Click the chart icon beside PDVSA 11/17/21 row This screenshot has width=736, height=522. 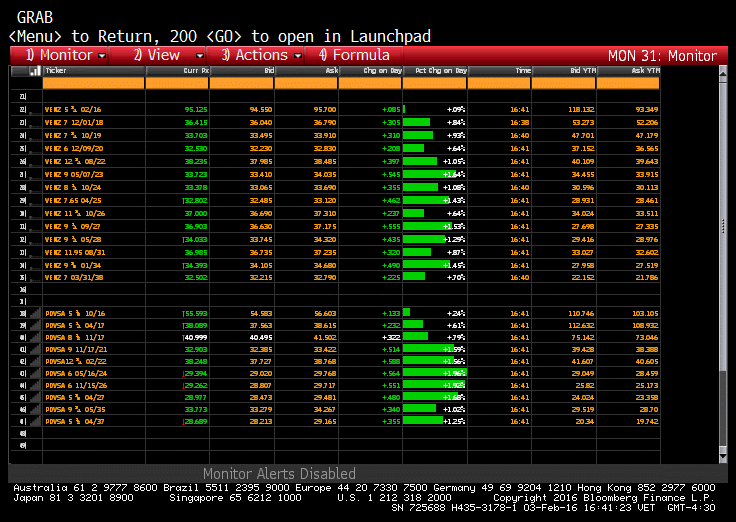coord(35,349)
